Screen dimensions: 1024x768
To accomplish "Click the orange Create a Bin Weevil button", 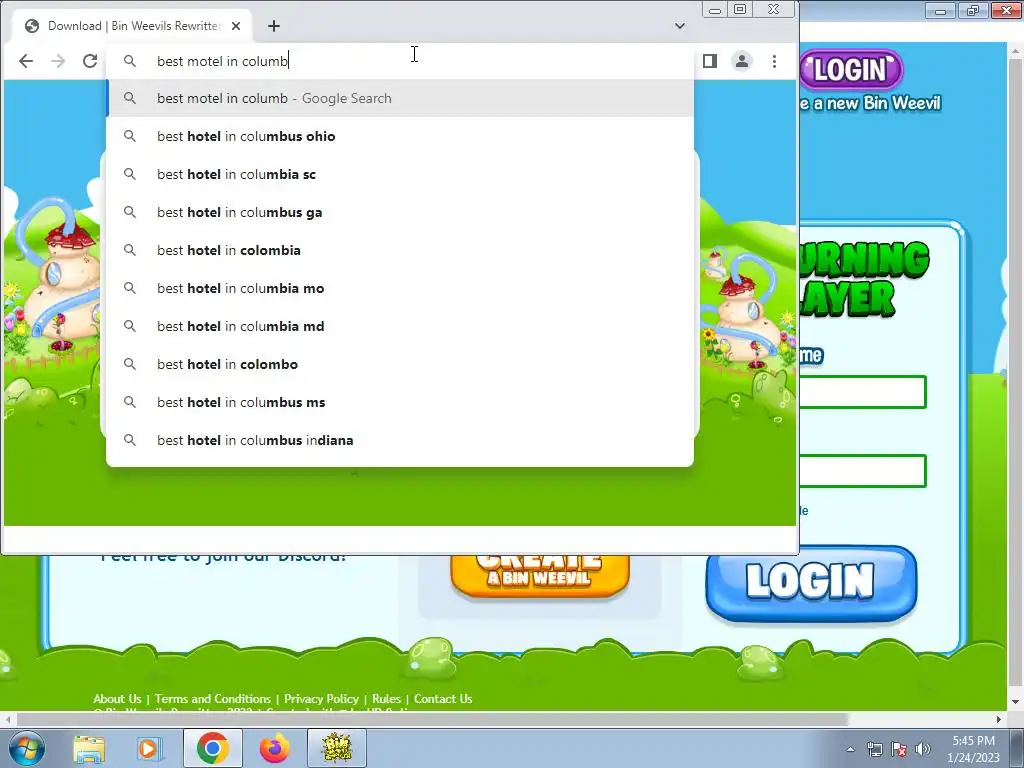I will 539,575.
